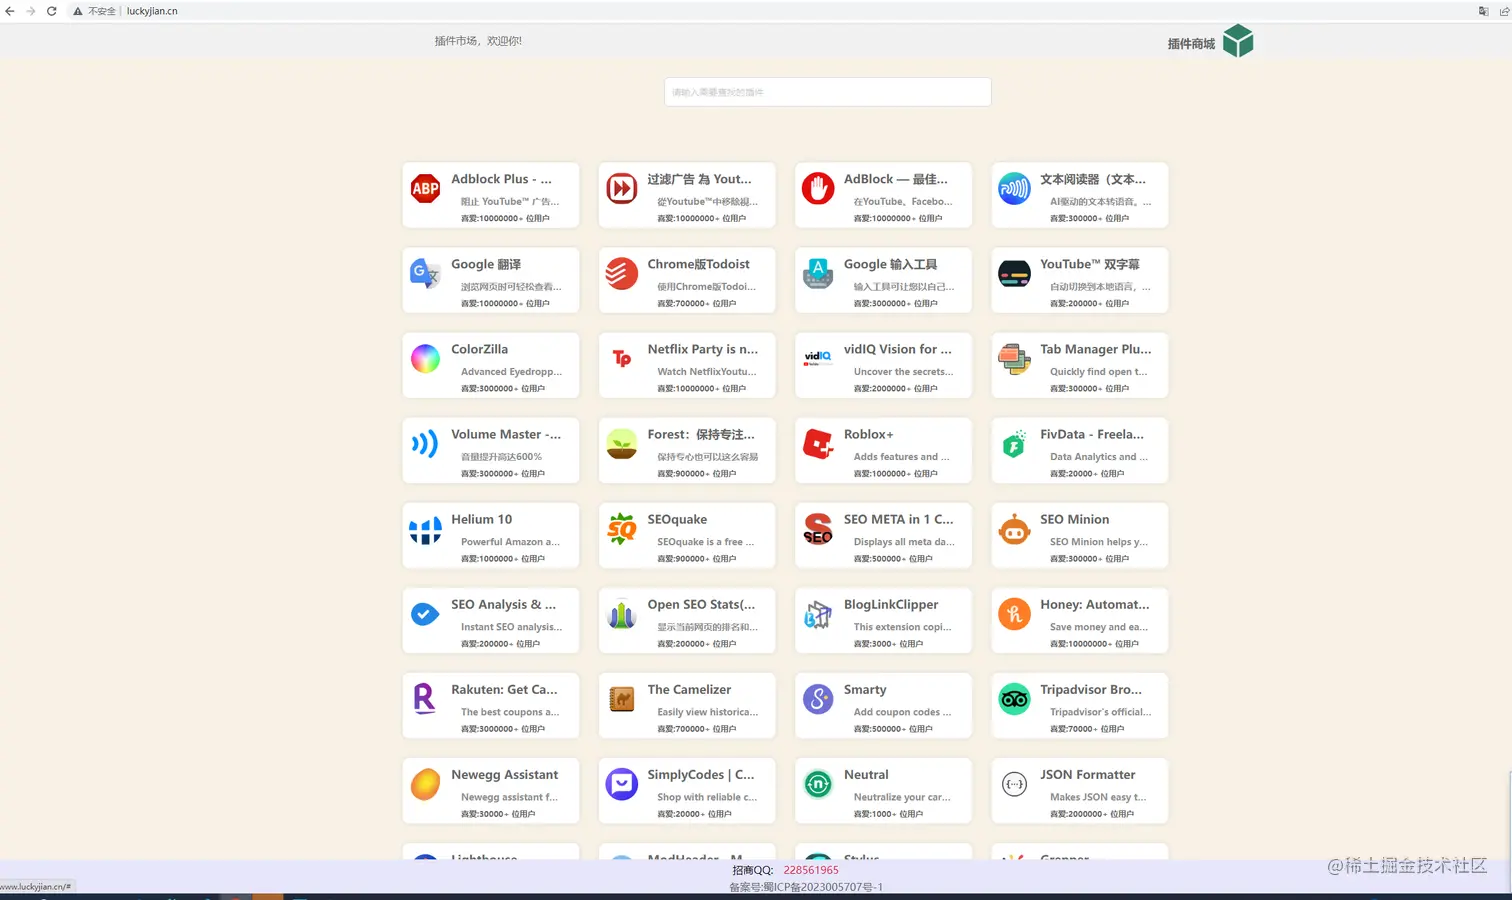
Task: Click the Open SEO Stats chart icon
Action: 622,613
